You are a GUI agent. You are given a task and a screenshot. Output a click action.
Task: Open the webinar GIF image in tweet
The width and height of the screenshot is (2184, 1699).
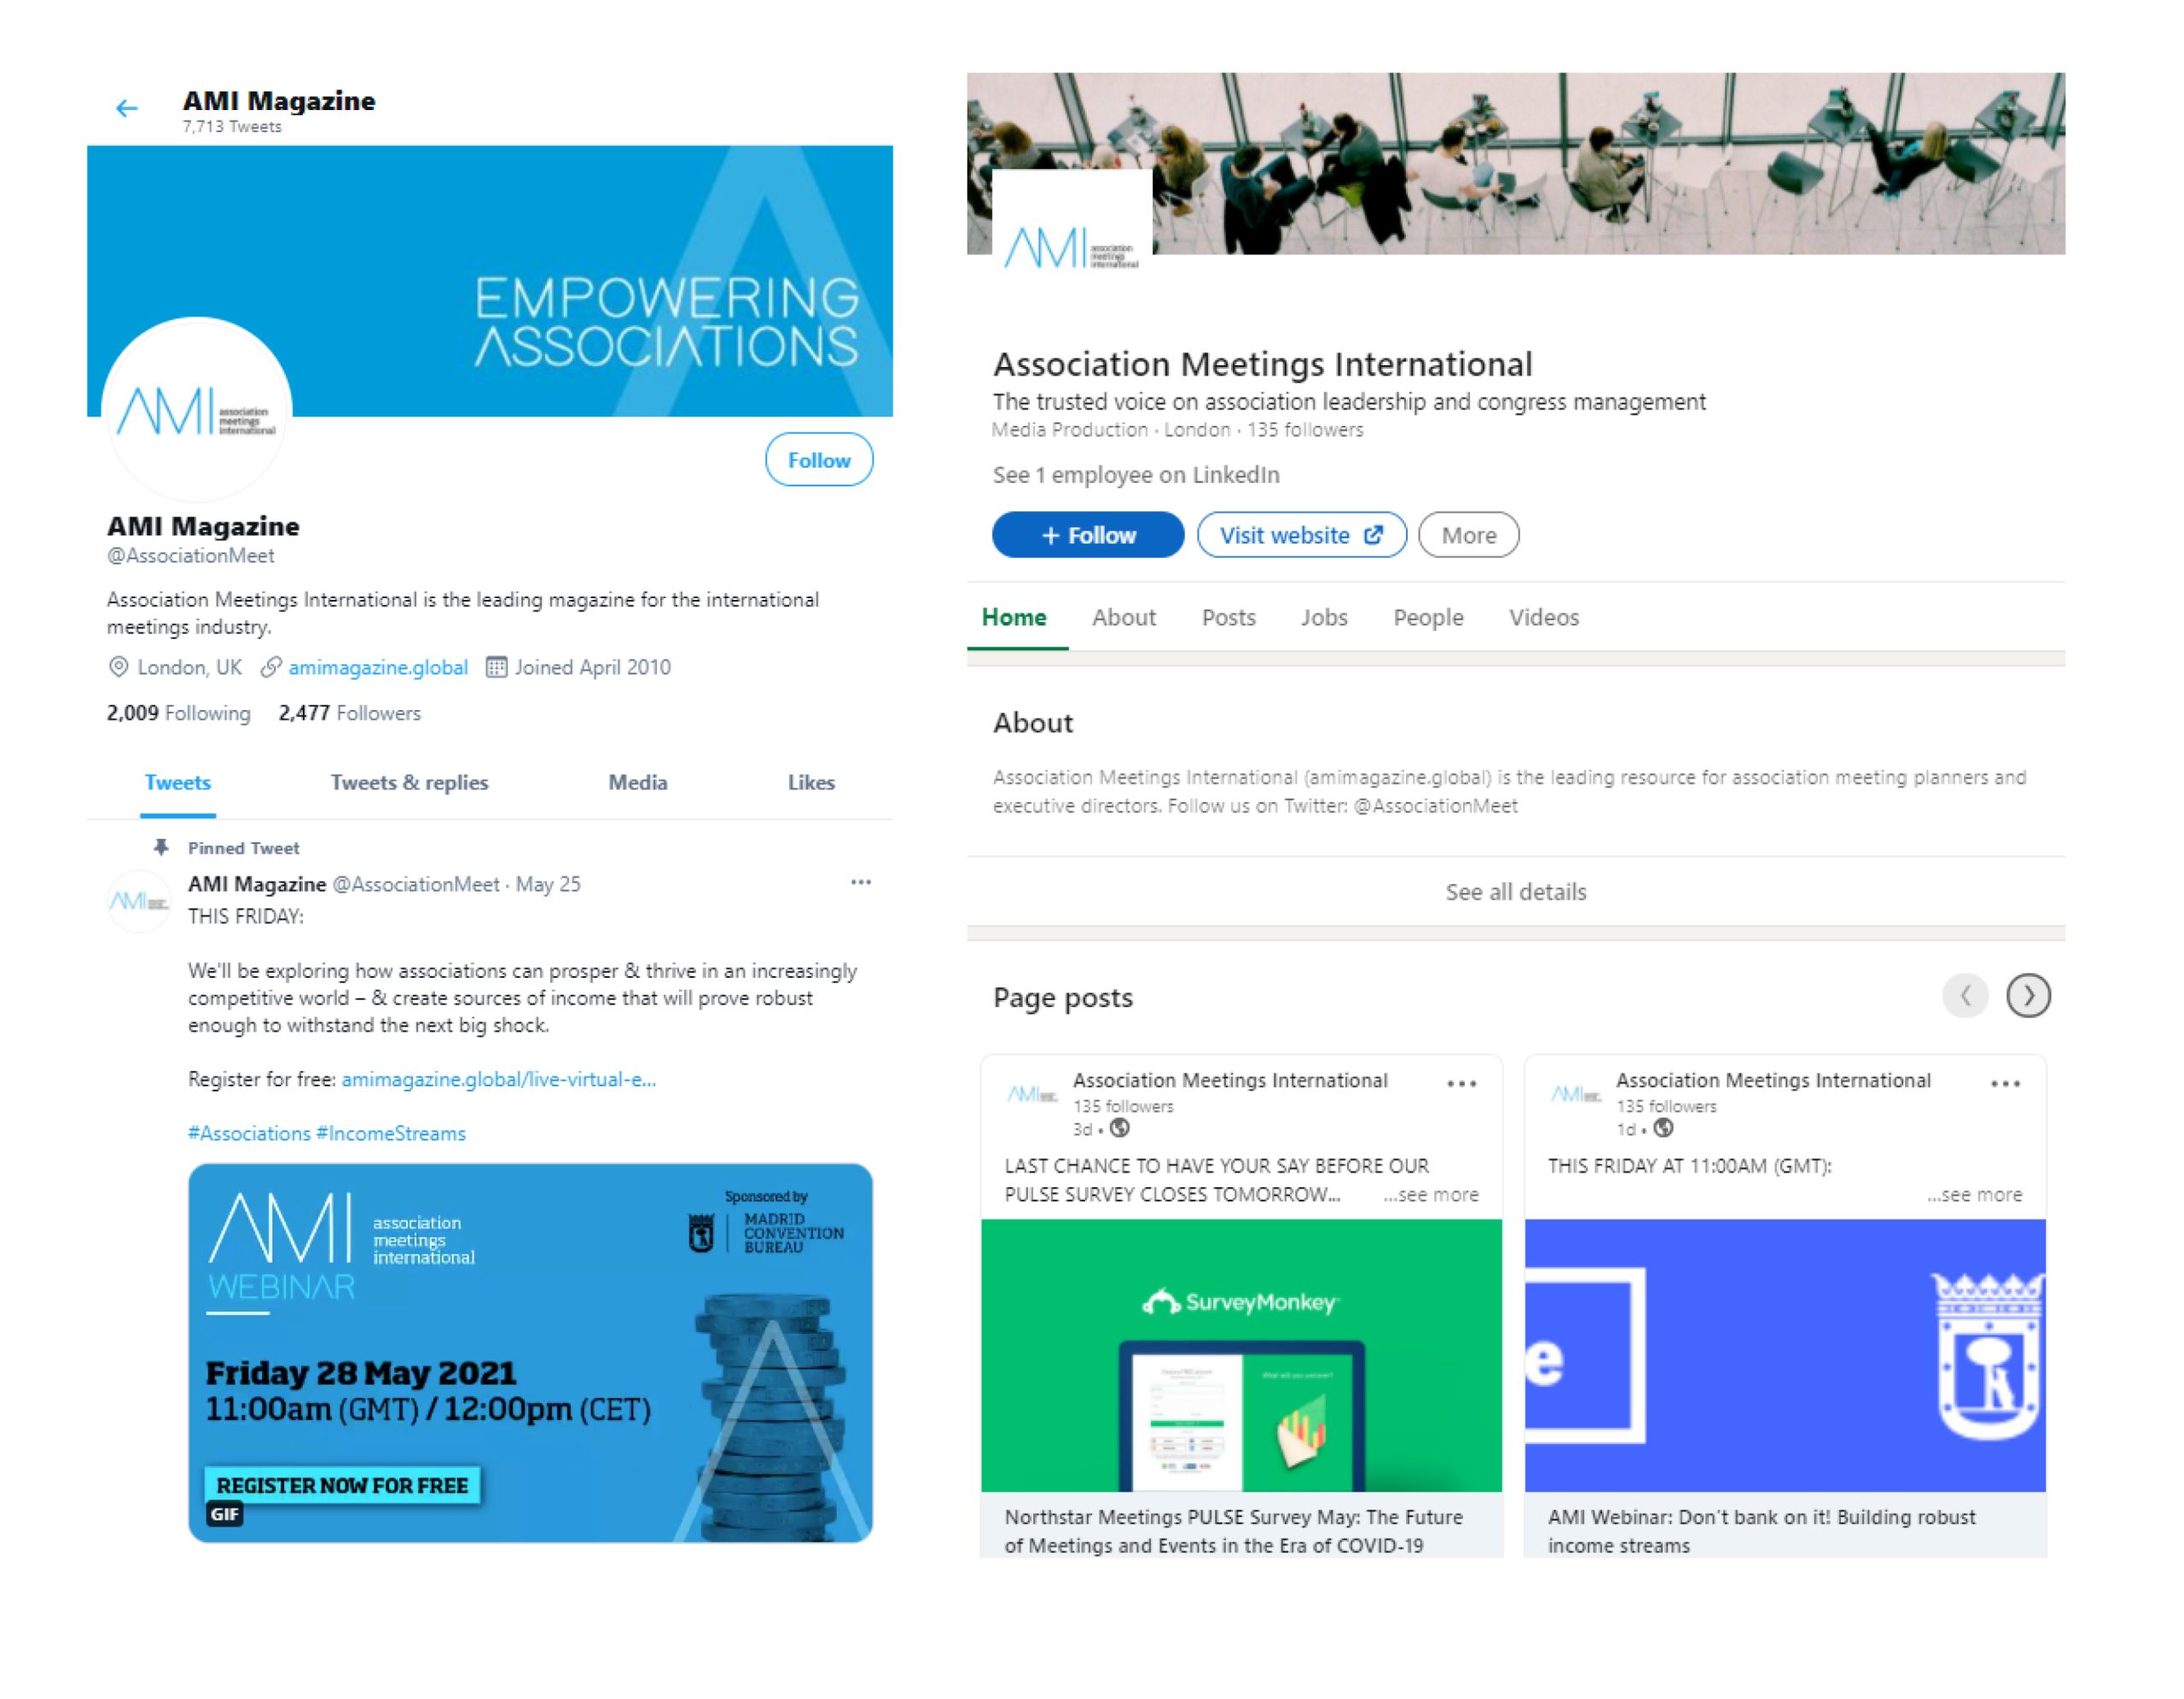[x=530, y=1353]
